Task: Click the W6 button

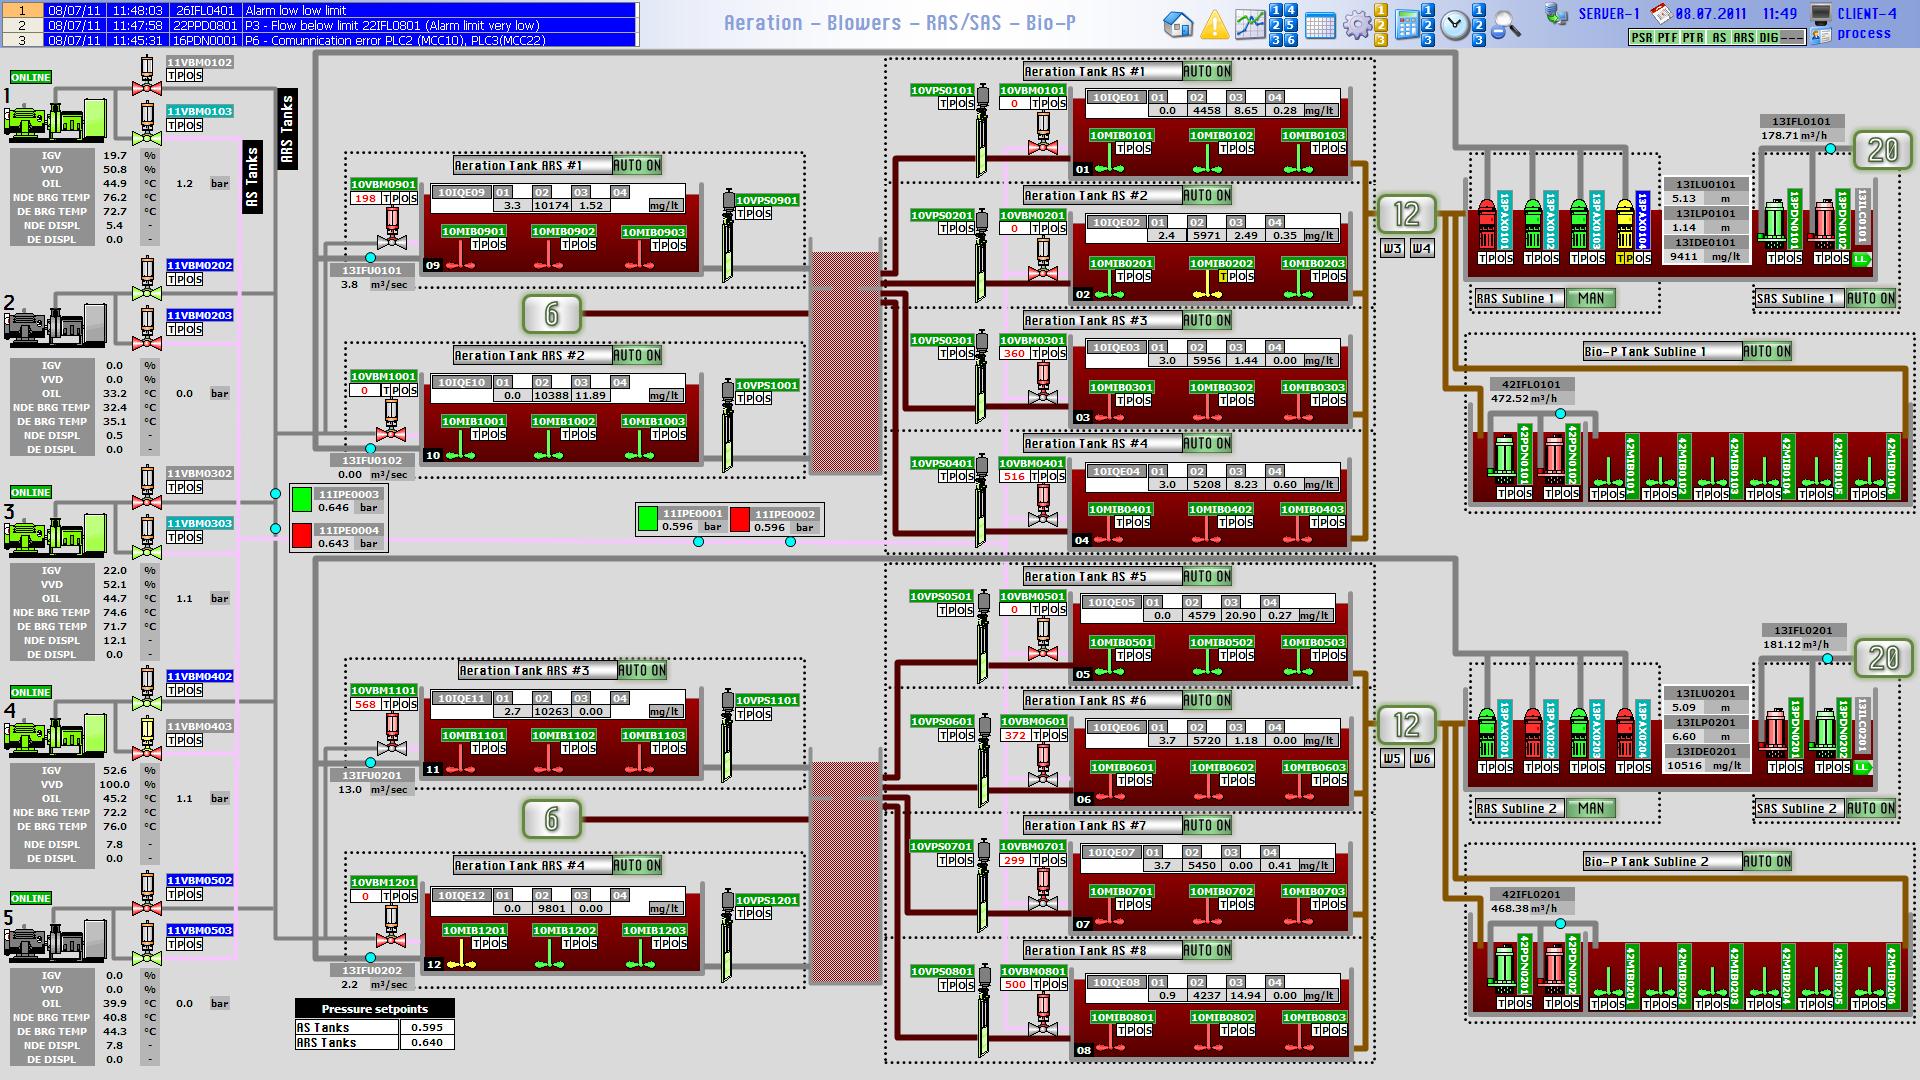Action: [1422, 758]
